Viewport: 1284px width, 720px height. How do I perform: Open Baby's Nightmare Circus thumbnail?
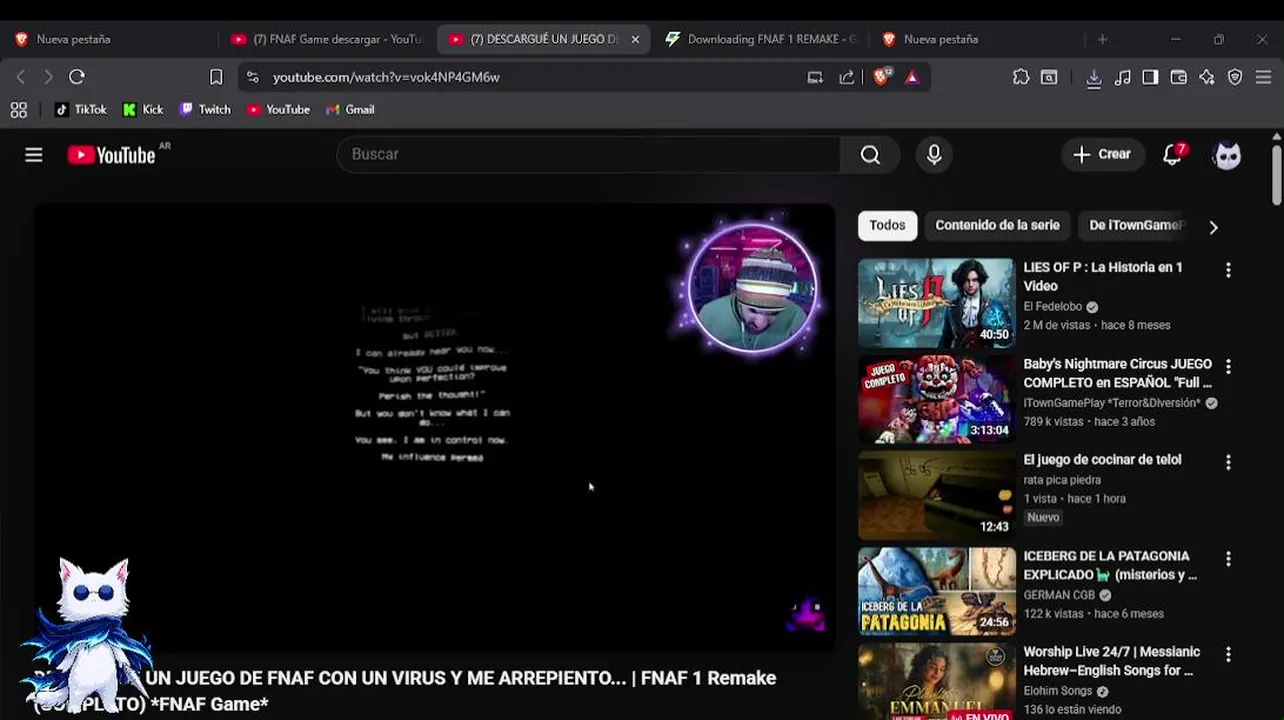tap(937, 399)
